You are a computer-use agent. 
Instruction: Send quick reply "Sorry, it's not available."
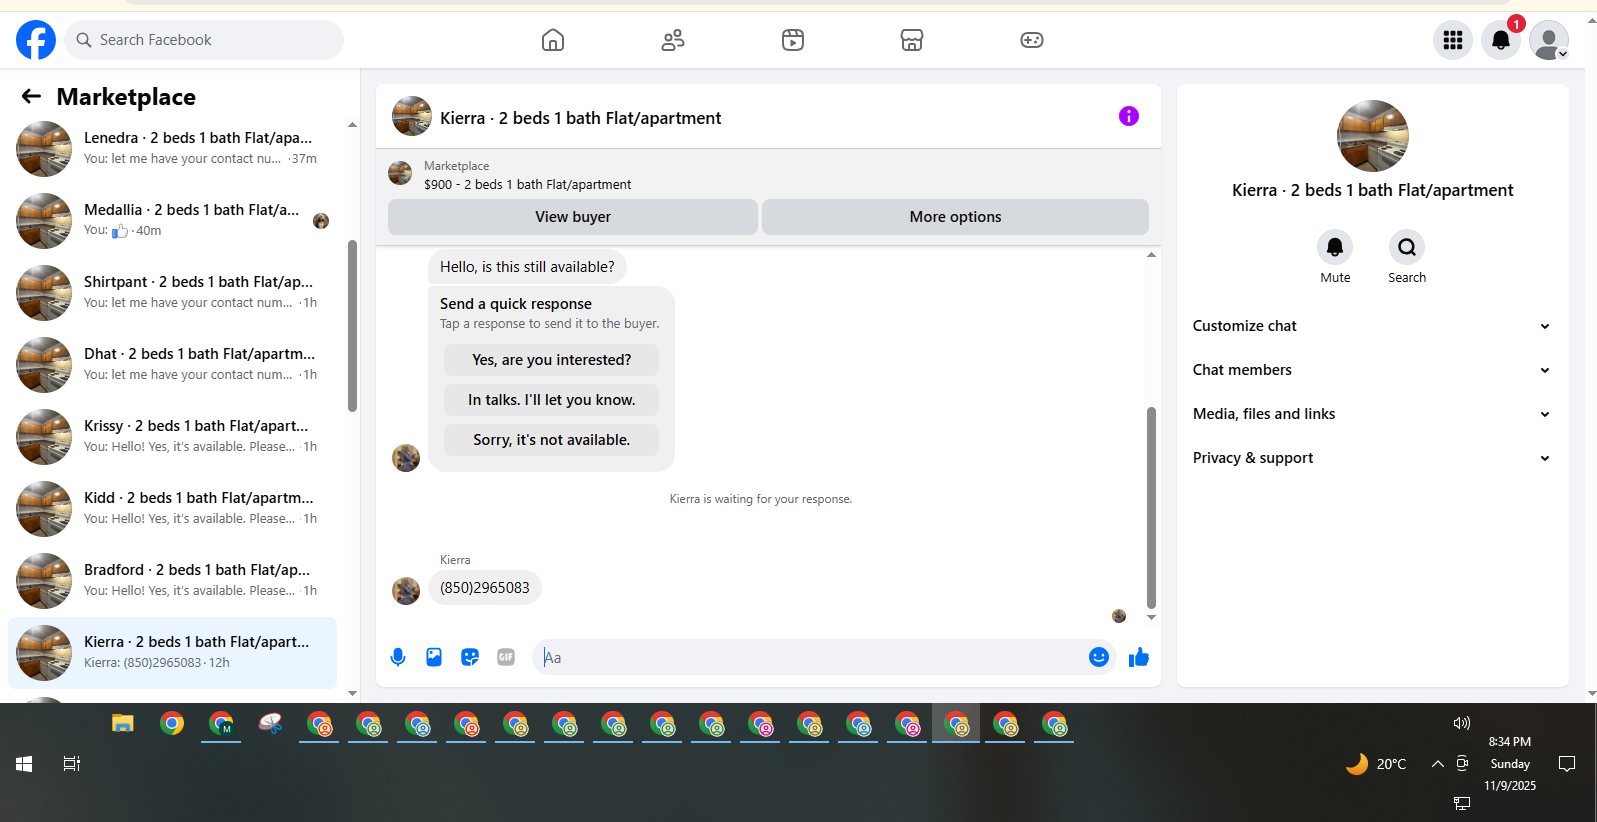pos(552,440)
